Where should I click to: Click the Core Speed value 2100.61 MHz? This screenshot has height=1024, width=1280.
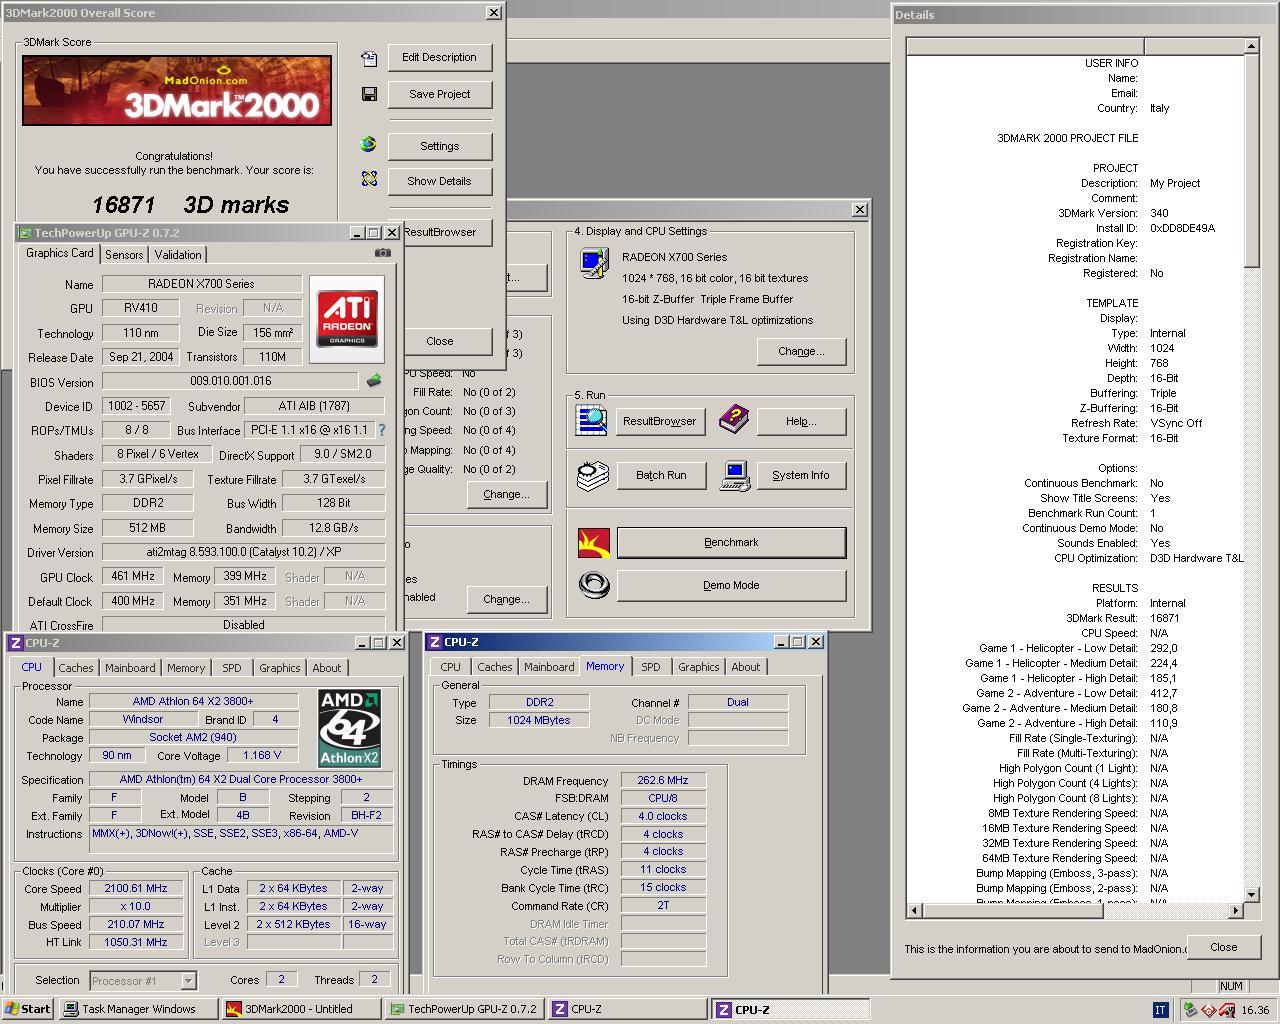(136, 888)
